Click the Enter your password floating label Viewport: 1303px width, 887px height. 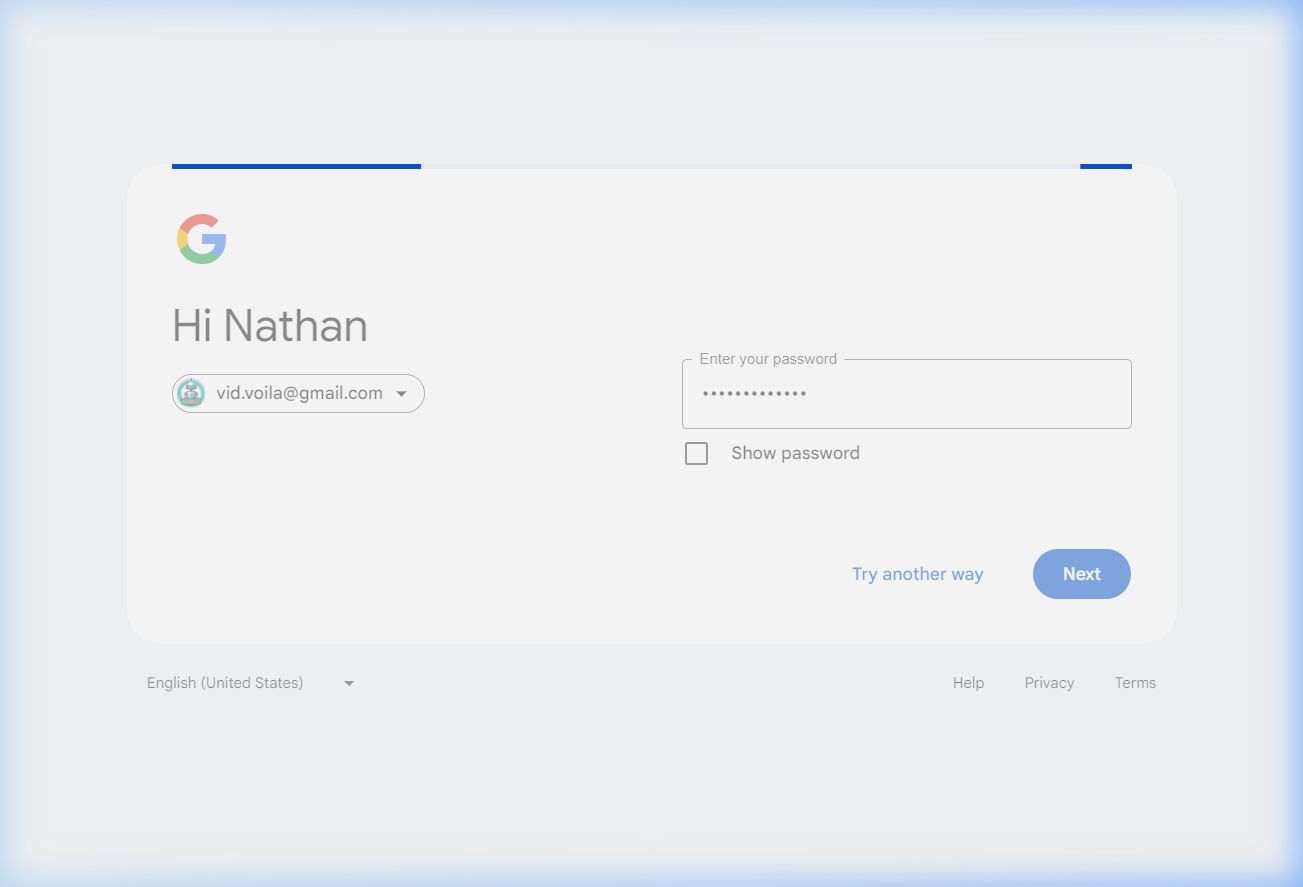coord(768,359)
